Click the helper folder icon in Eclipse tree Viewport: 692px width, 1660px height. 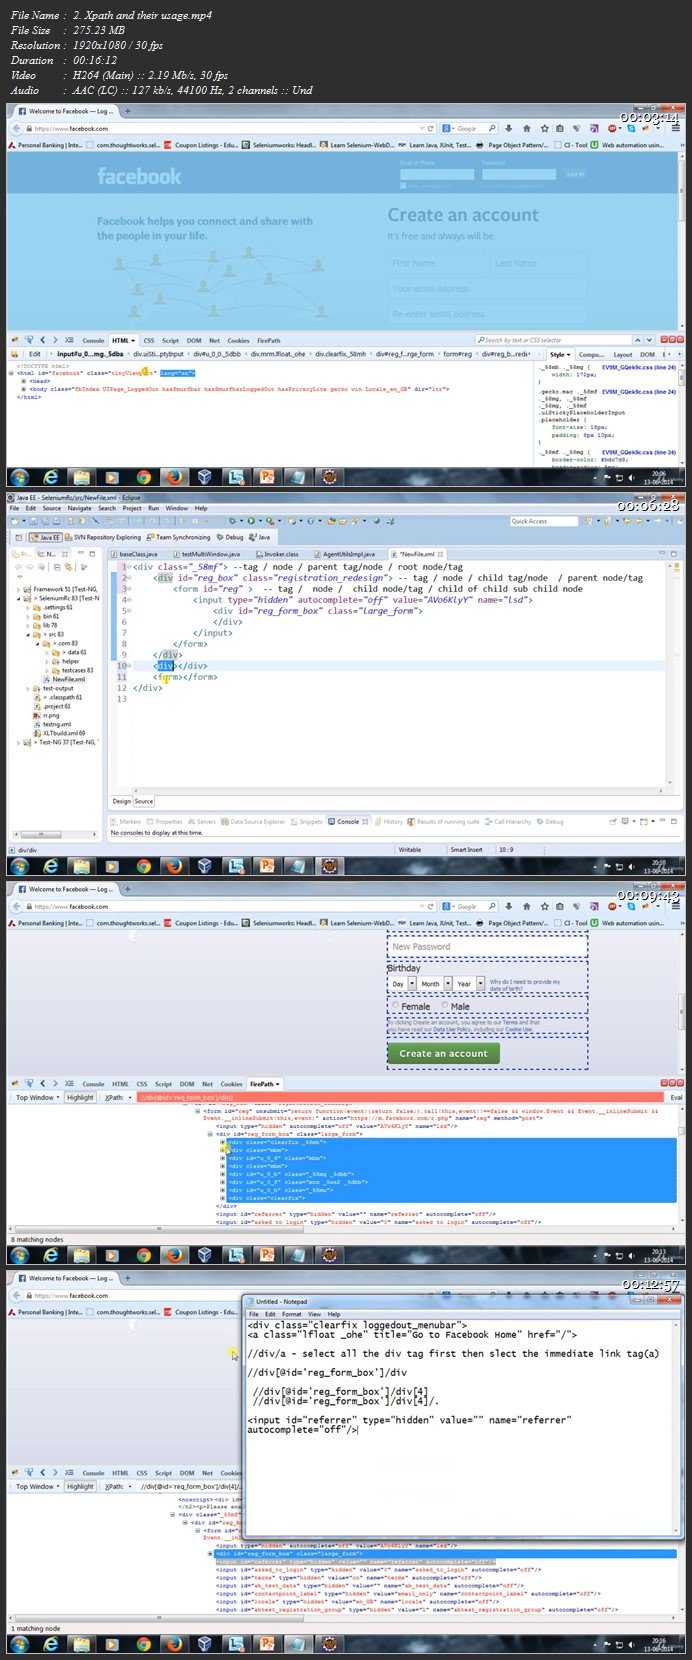[x=56, y=661]
